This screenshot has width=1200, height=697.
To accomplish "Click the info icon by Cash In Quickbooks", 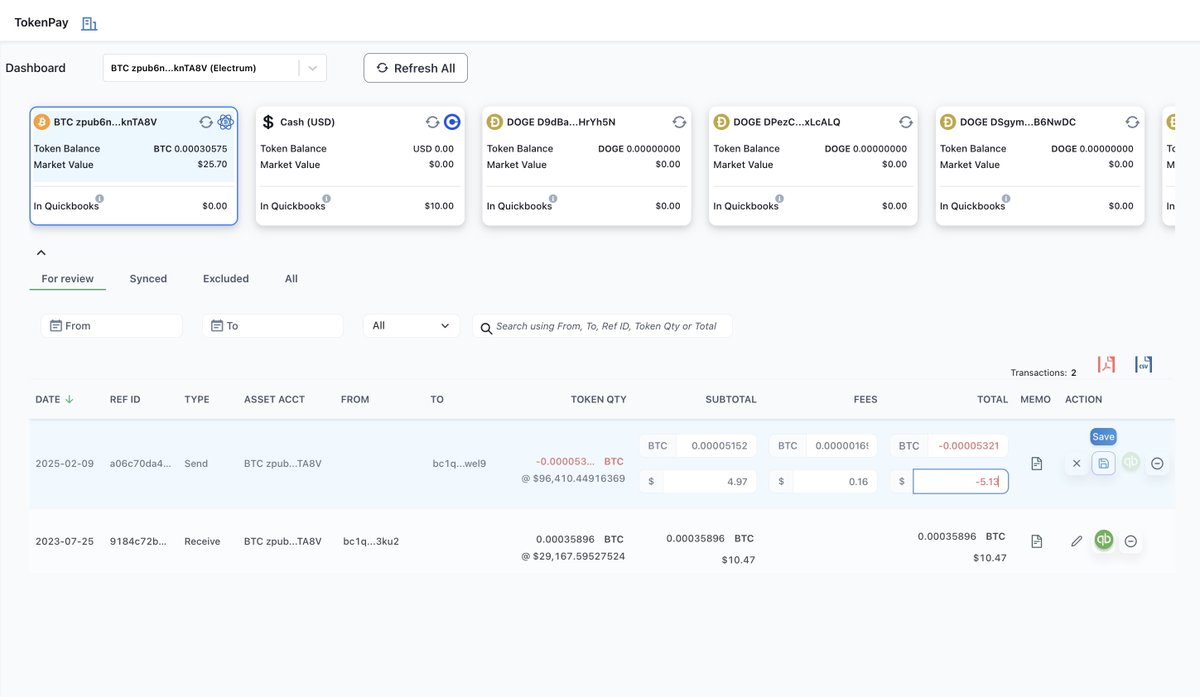I will click(x=326, y=198).
